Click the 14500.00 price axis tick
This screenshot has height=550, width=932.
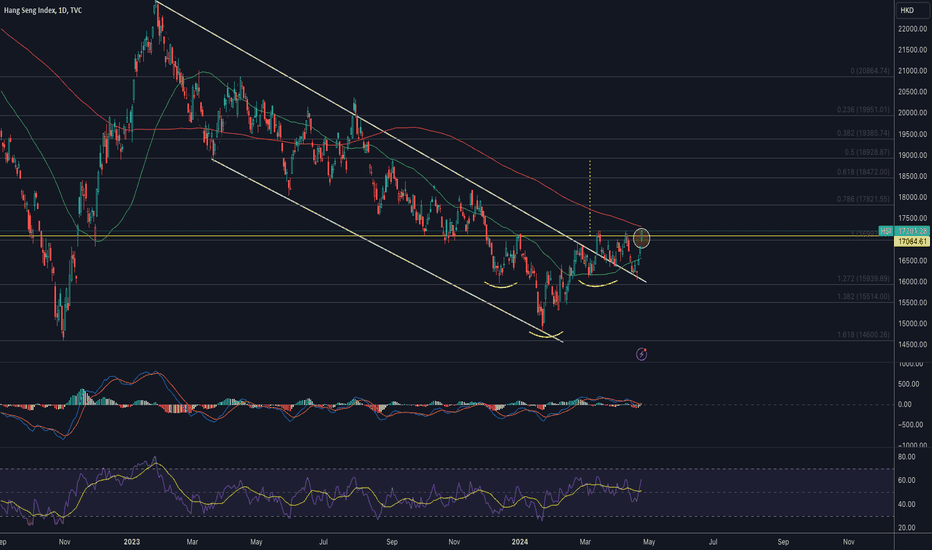[x=912, y=344]
